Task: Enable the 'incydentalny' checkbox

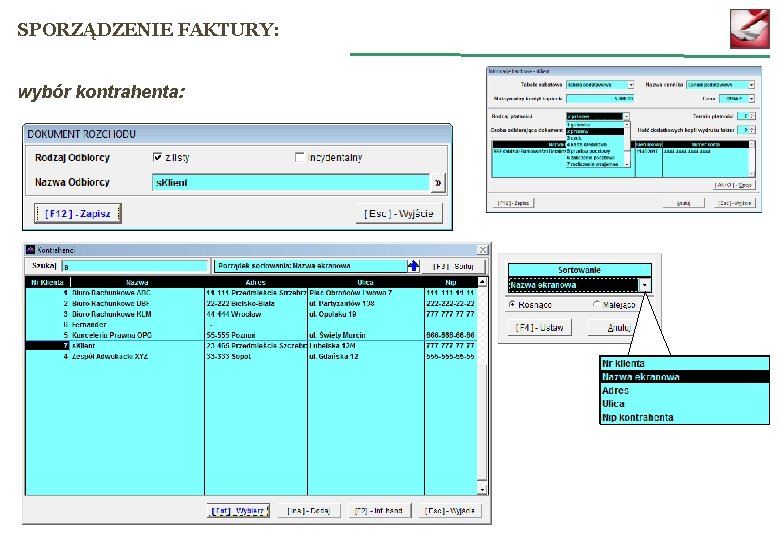Action: 299,157
